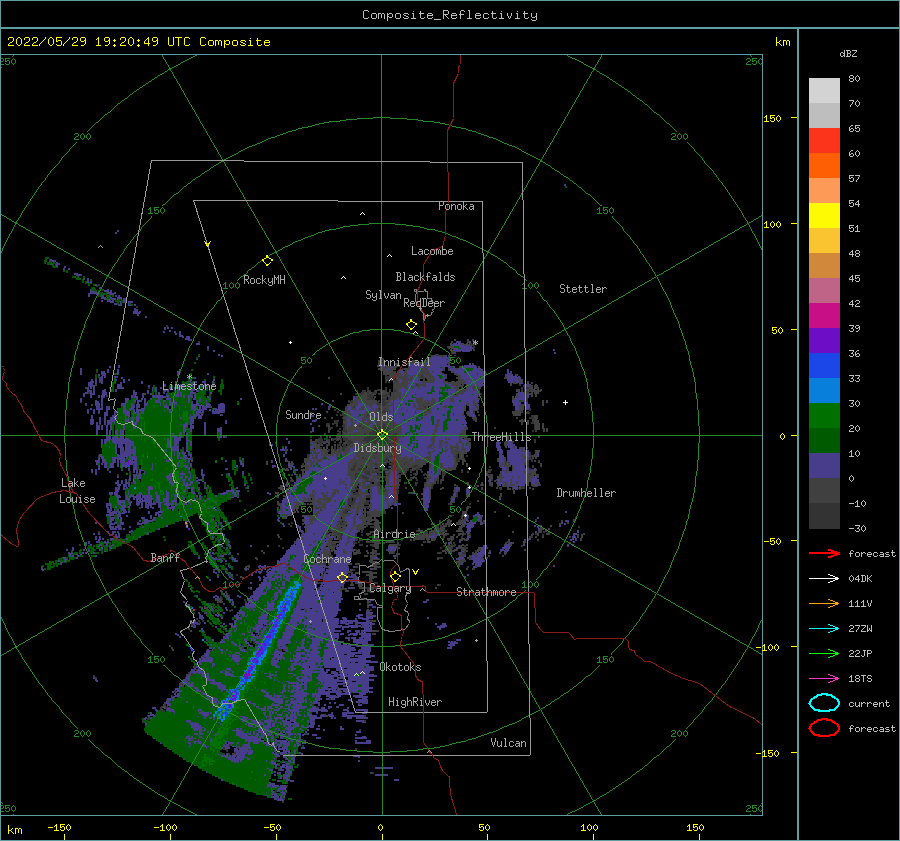This screenshot has width=900, height=841.
Task: Click the Olds label
Action: pos(381,417)
